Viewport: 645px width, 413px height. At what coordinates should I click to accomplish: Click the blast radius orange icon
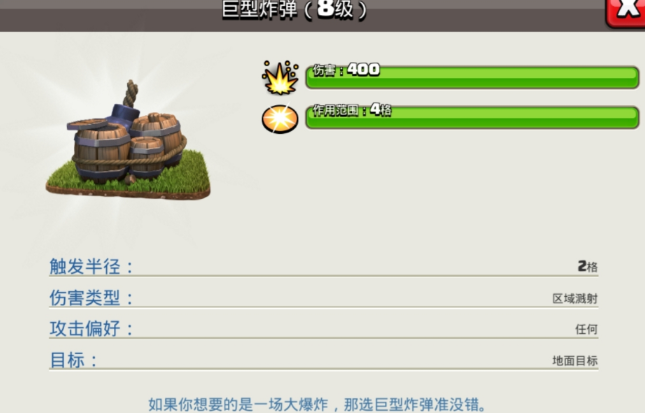click(280, 119)
